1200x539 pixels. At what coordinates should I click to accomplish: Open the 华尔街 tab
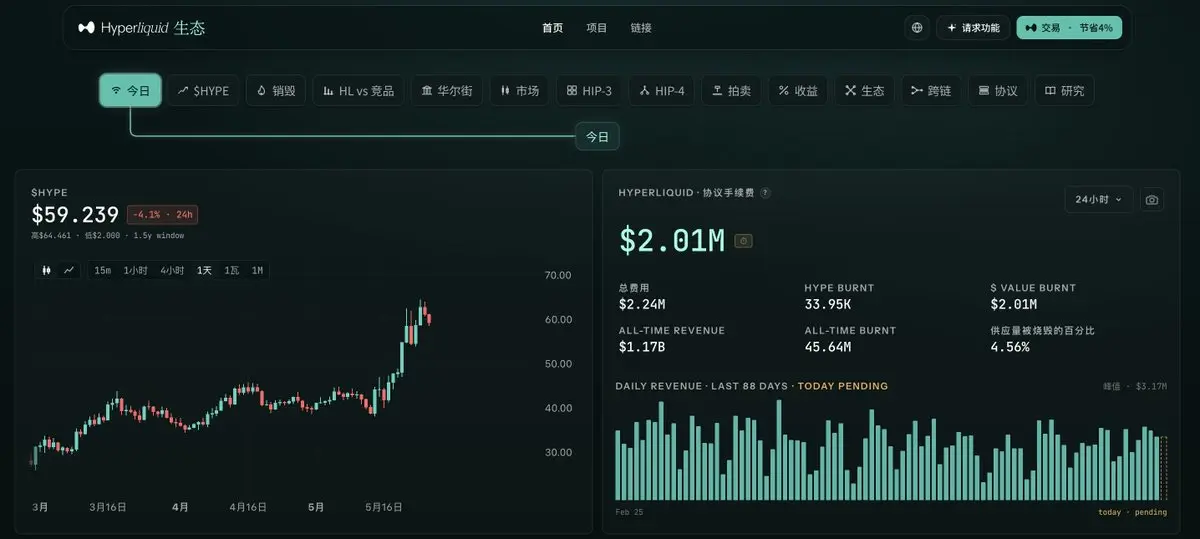pyautogui.click(x=447, y=90)
